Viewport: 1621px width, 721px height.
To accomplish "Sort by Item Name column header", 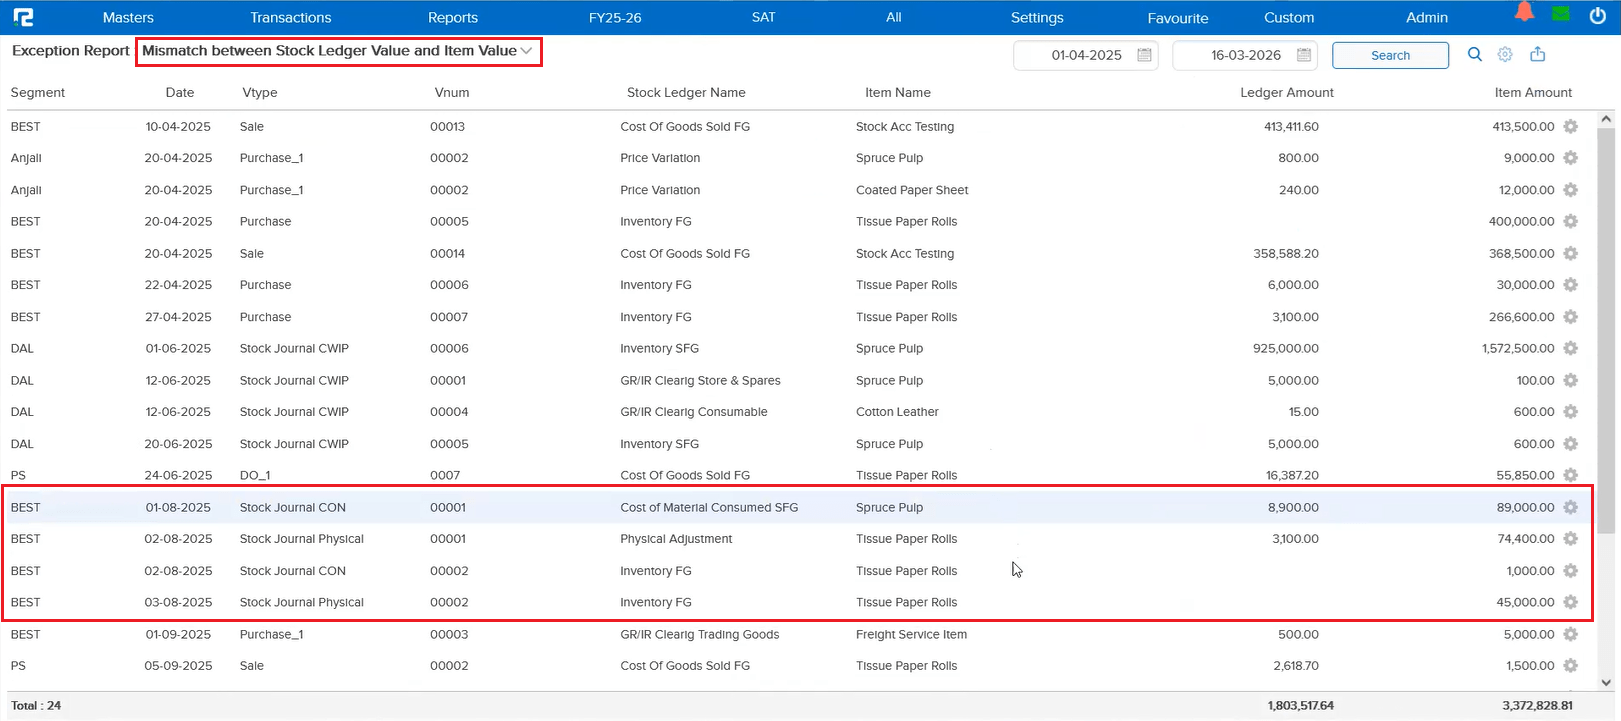I will tap(898, 93).
